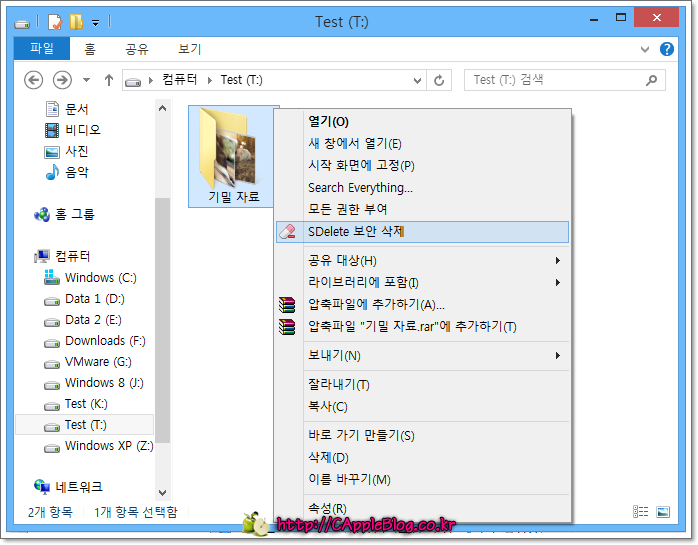Open 음악 library in the navigation pane
The width and height of the screenshot is (698, 545).
click(67, 172)
